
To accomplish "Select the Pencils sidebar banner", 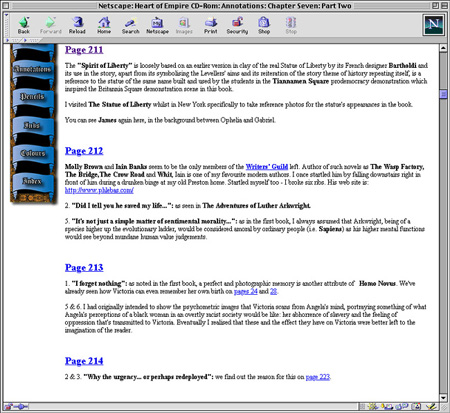I will pos(33,97).
